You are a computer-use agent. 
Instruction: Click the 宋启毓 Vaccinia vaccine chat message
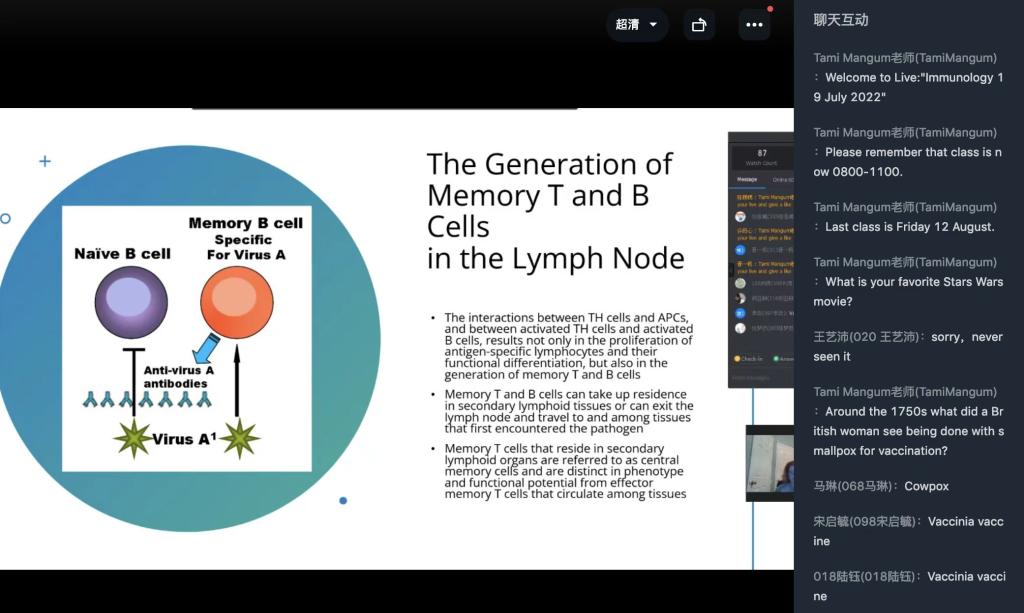pos(908,531)
